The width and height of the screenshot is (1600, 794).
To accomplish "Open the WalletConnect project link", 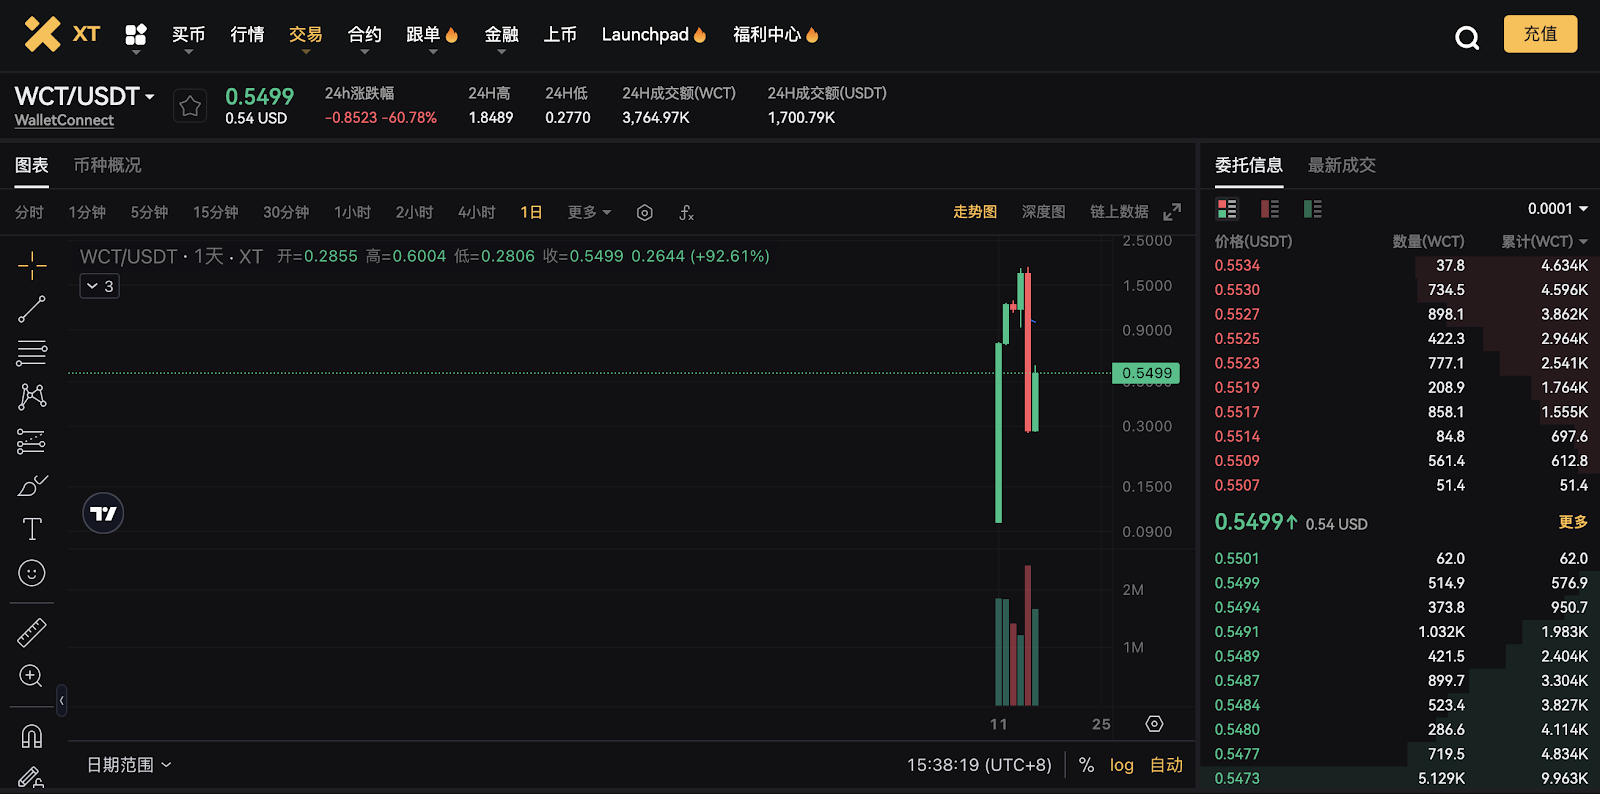I will point(64,120).
